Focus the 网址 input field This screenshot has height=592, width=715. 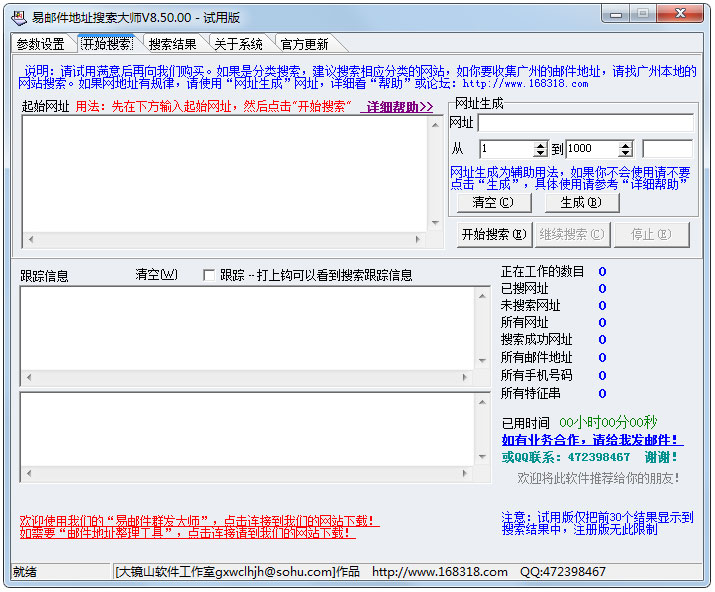(x=585, y=123)
